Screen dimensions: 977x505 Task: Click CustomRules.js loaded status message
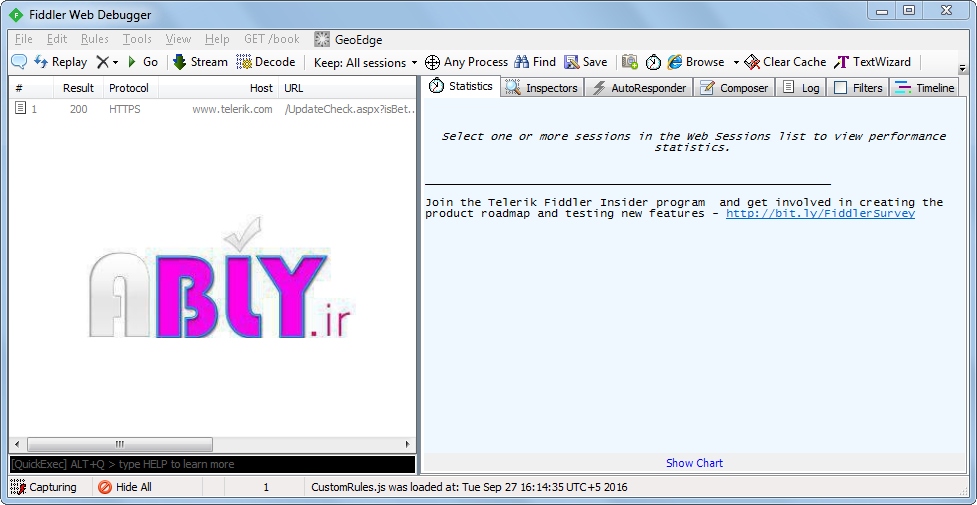coord(469,488)
